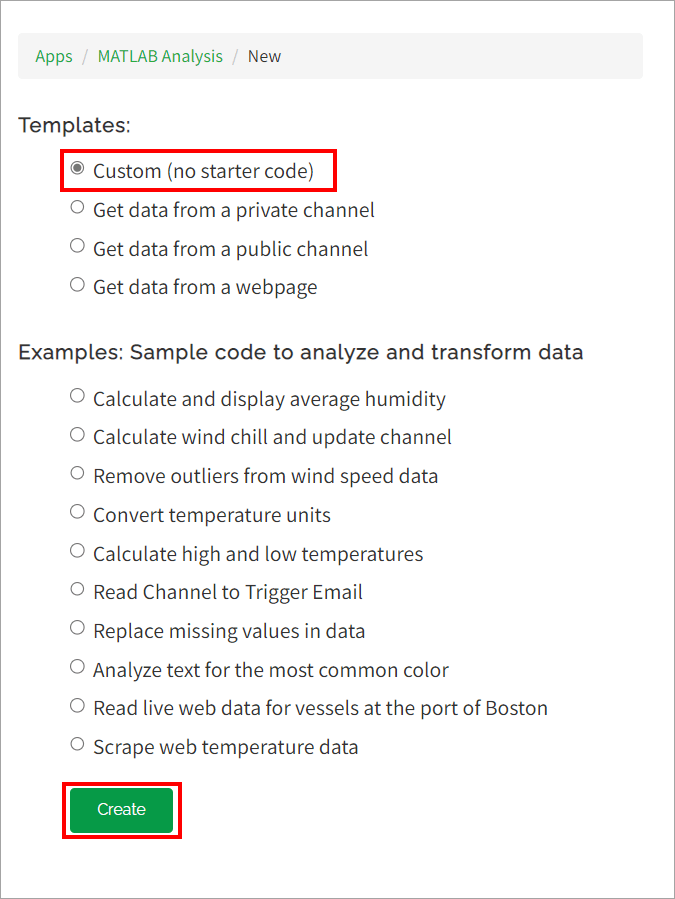Screen dimensions: 675x899
Task: Click the Examples sample code heading
Action: pos(300,352)
